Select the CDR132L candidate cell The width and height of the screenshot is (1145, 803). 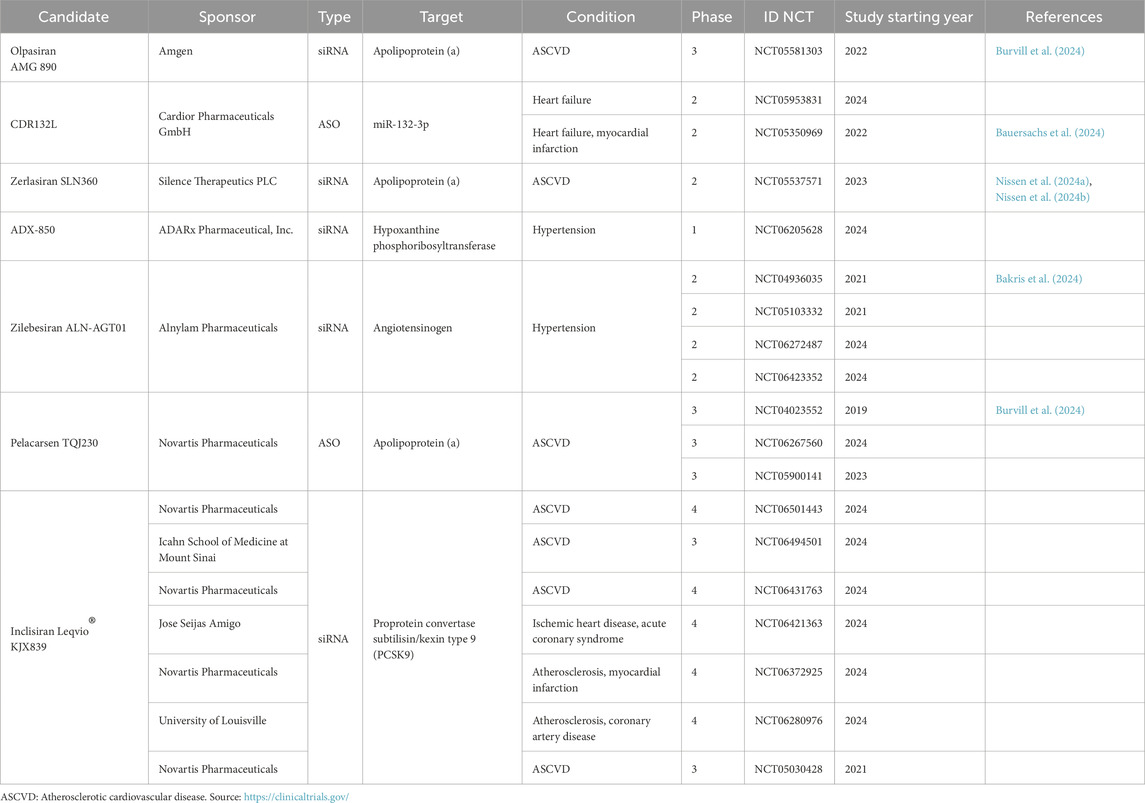click(x=74, y=124)
